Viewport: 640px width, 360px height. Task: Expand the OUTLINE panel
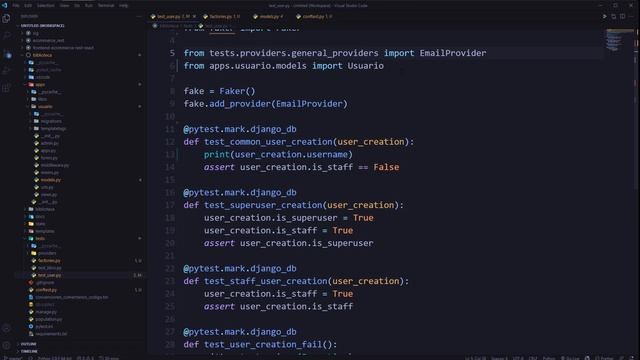click(29, 344)
